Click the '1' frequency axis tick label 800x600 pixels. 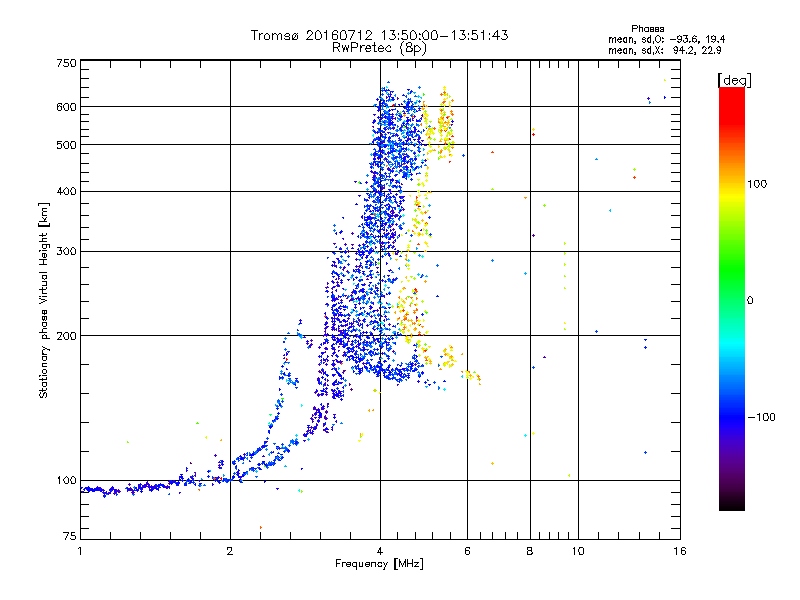pos(80,551)
